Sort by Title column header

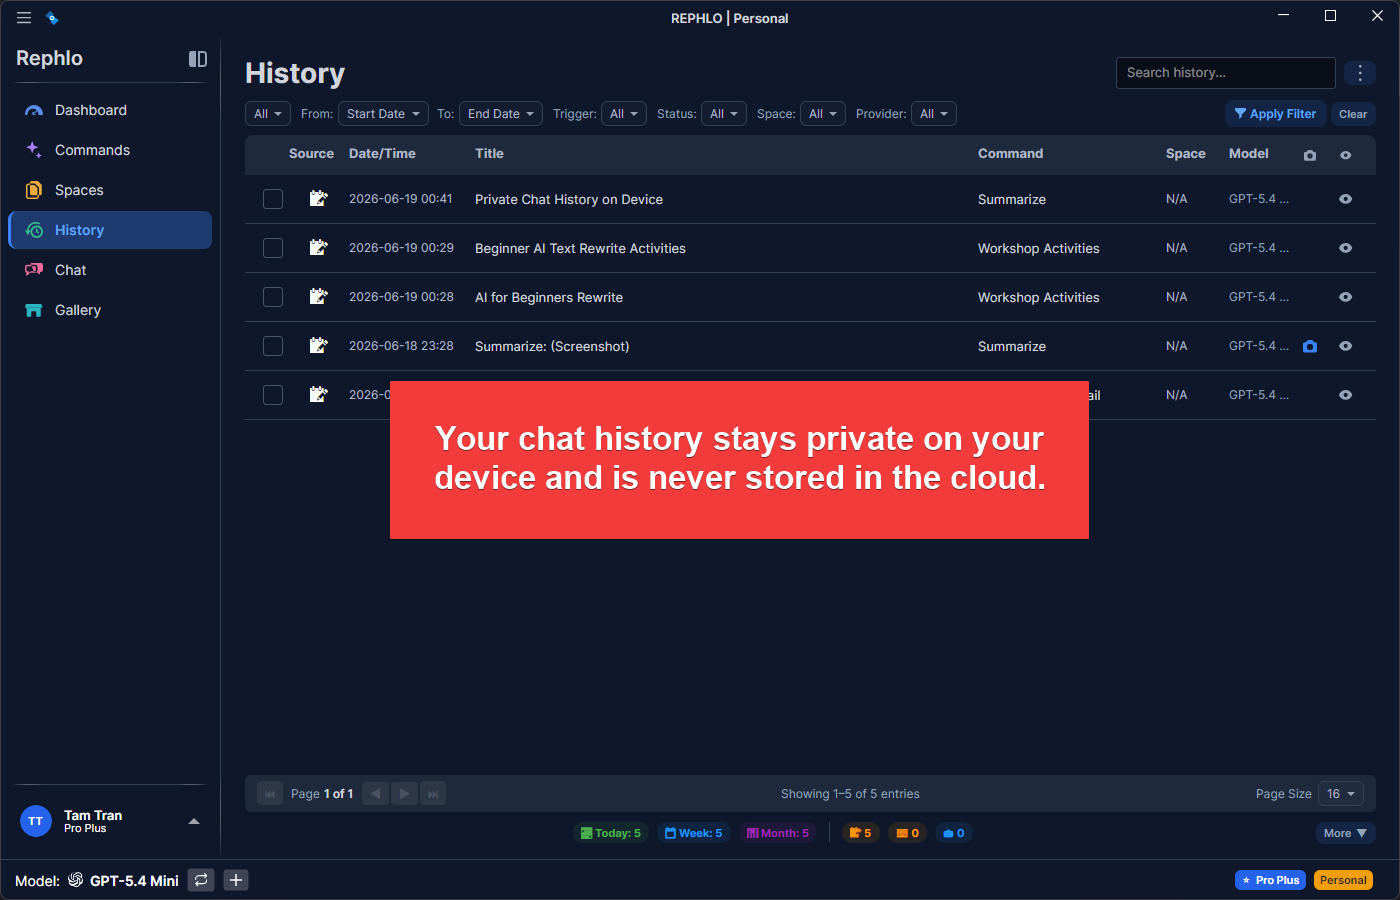pos(489,154)
